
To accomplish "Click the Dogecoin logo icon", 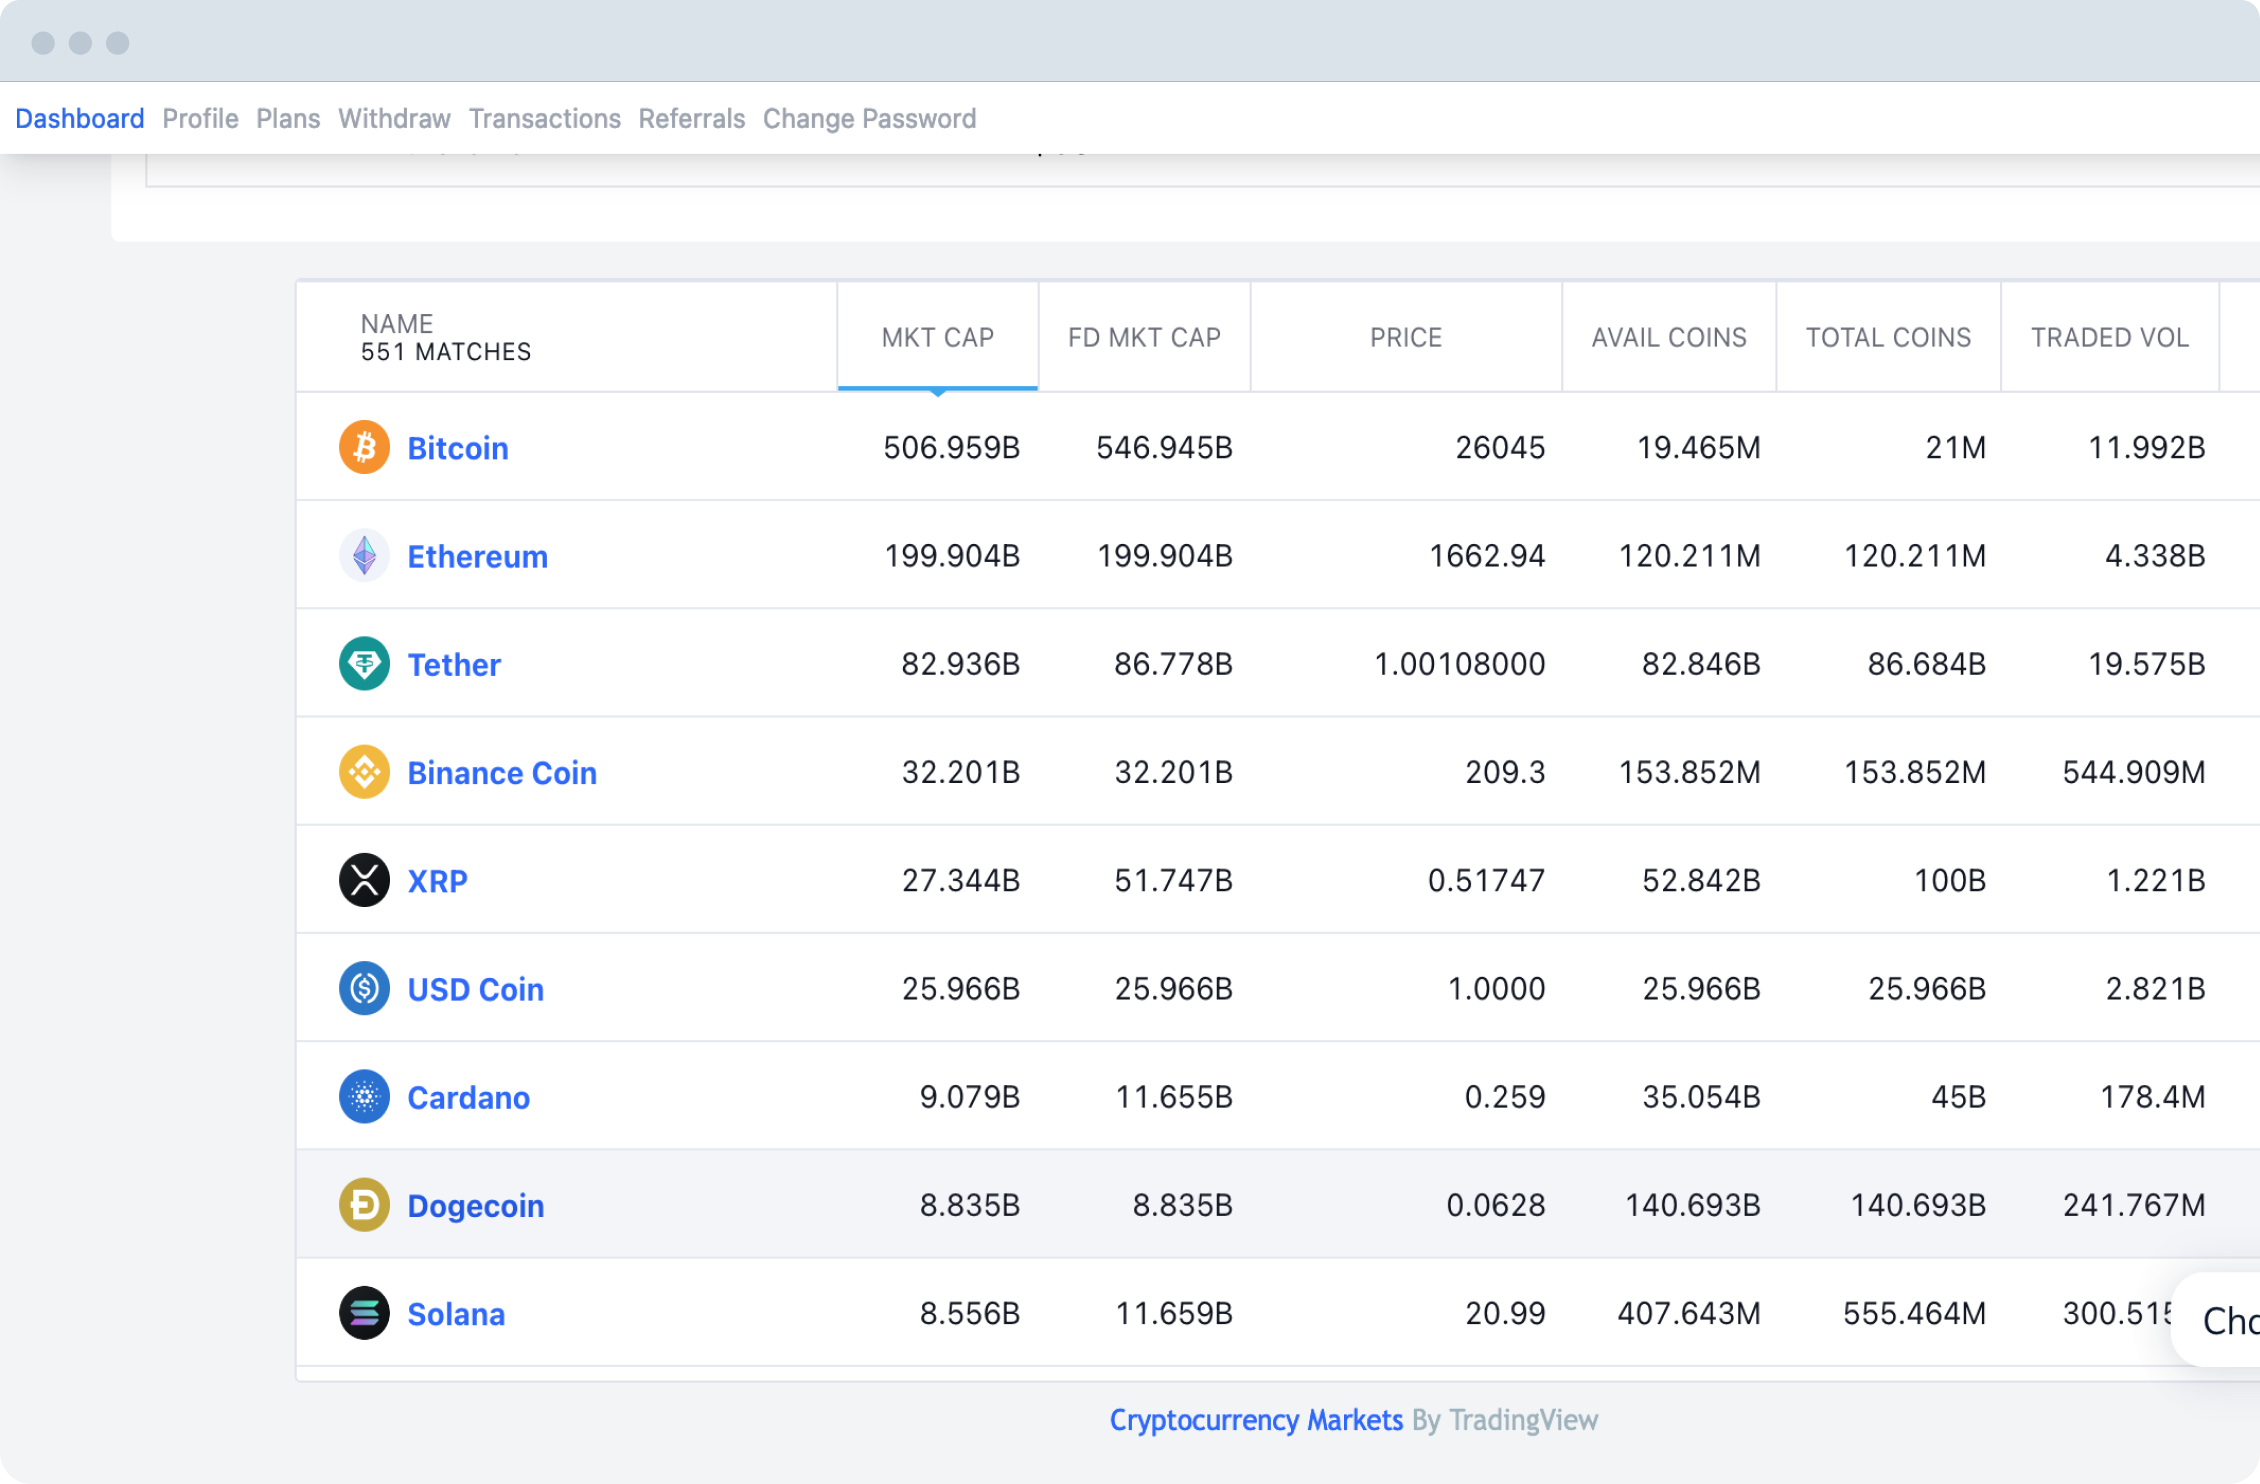I will (x=364, y=1205).
